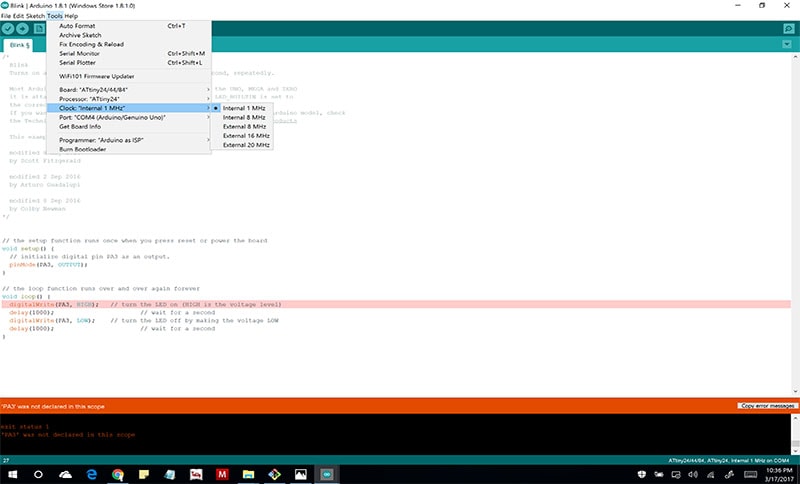
Task: Open the taskbar clock showing 10:36 PM
Action: point(779,474)
